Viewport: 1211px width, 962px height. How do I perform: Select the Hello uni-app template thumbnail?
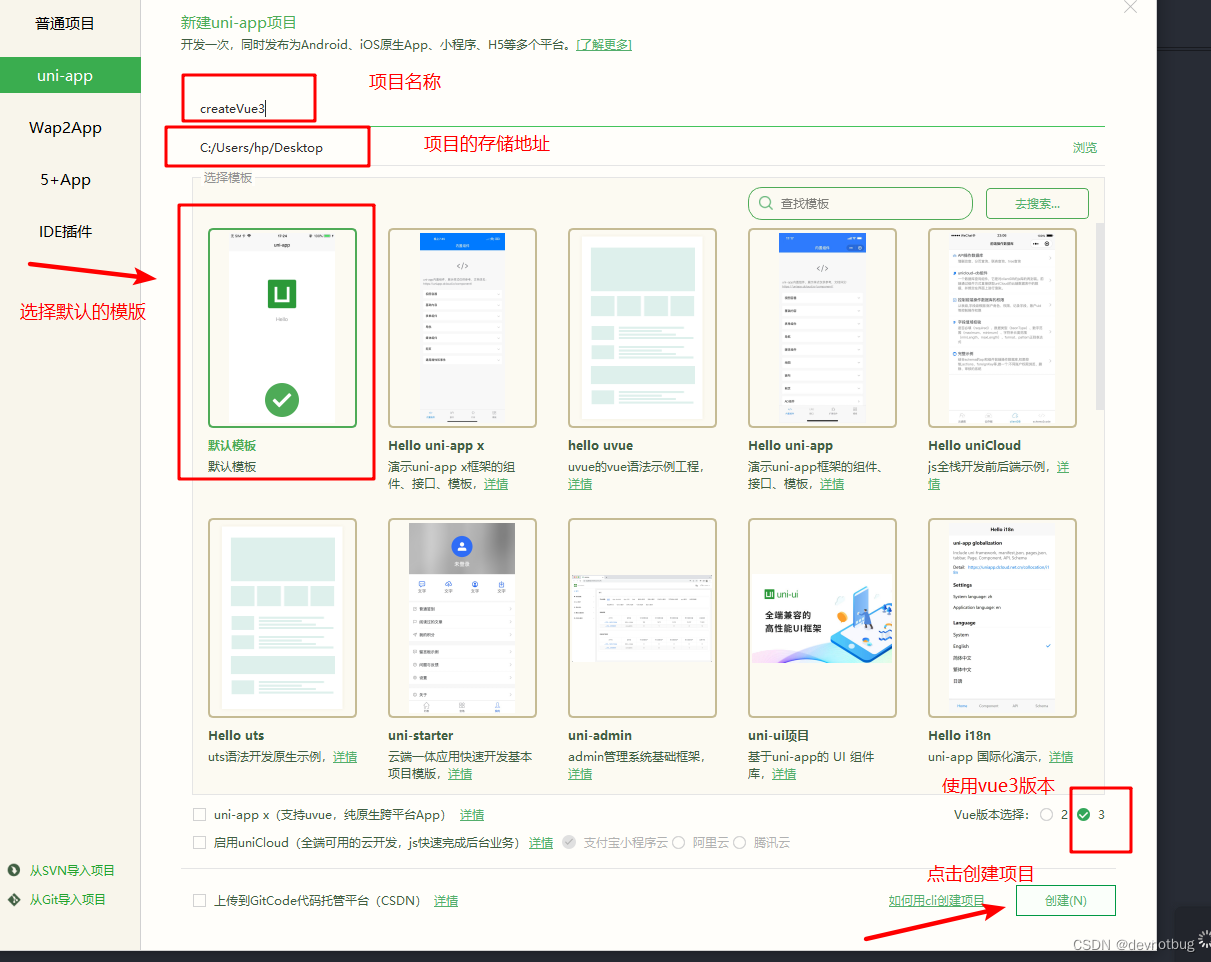pos(822,328)
